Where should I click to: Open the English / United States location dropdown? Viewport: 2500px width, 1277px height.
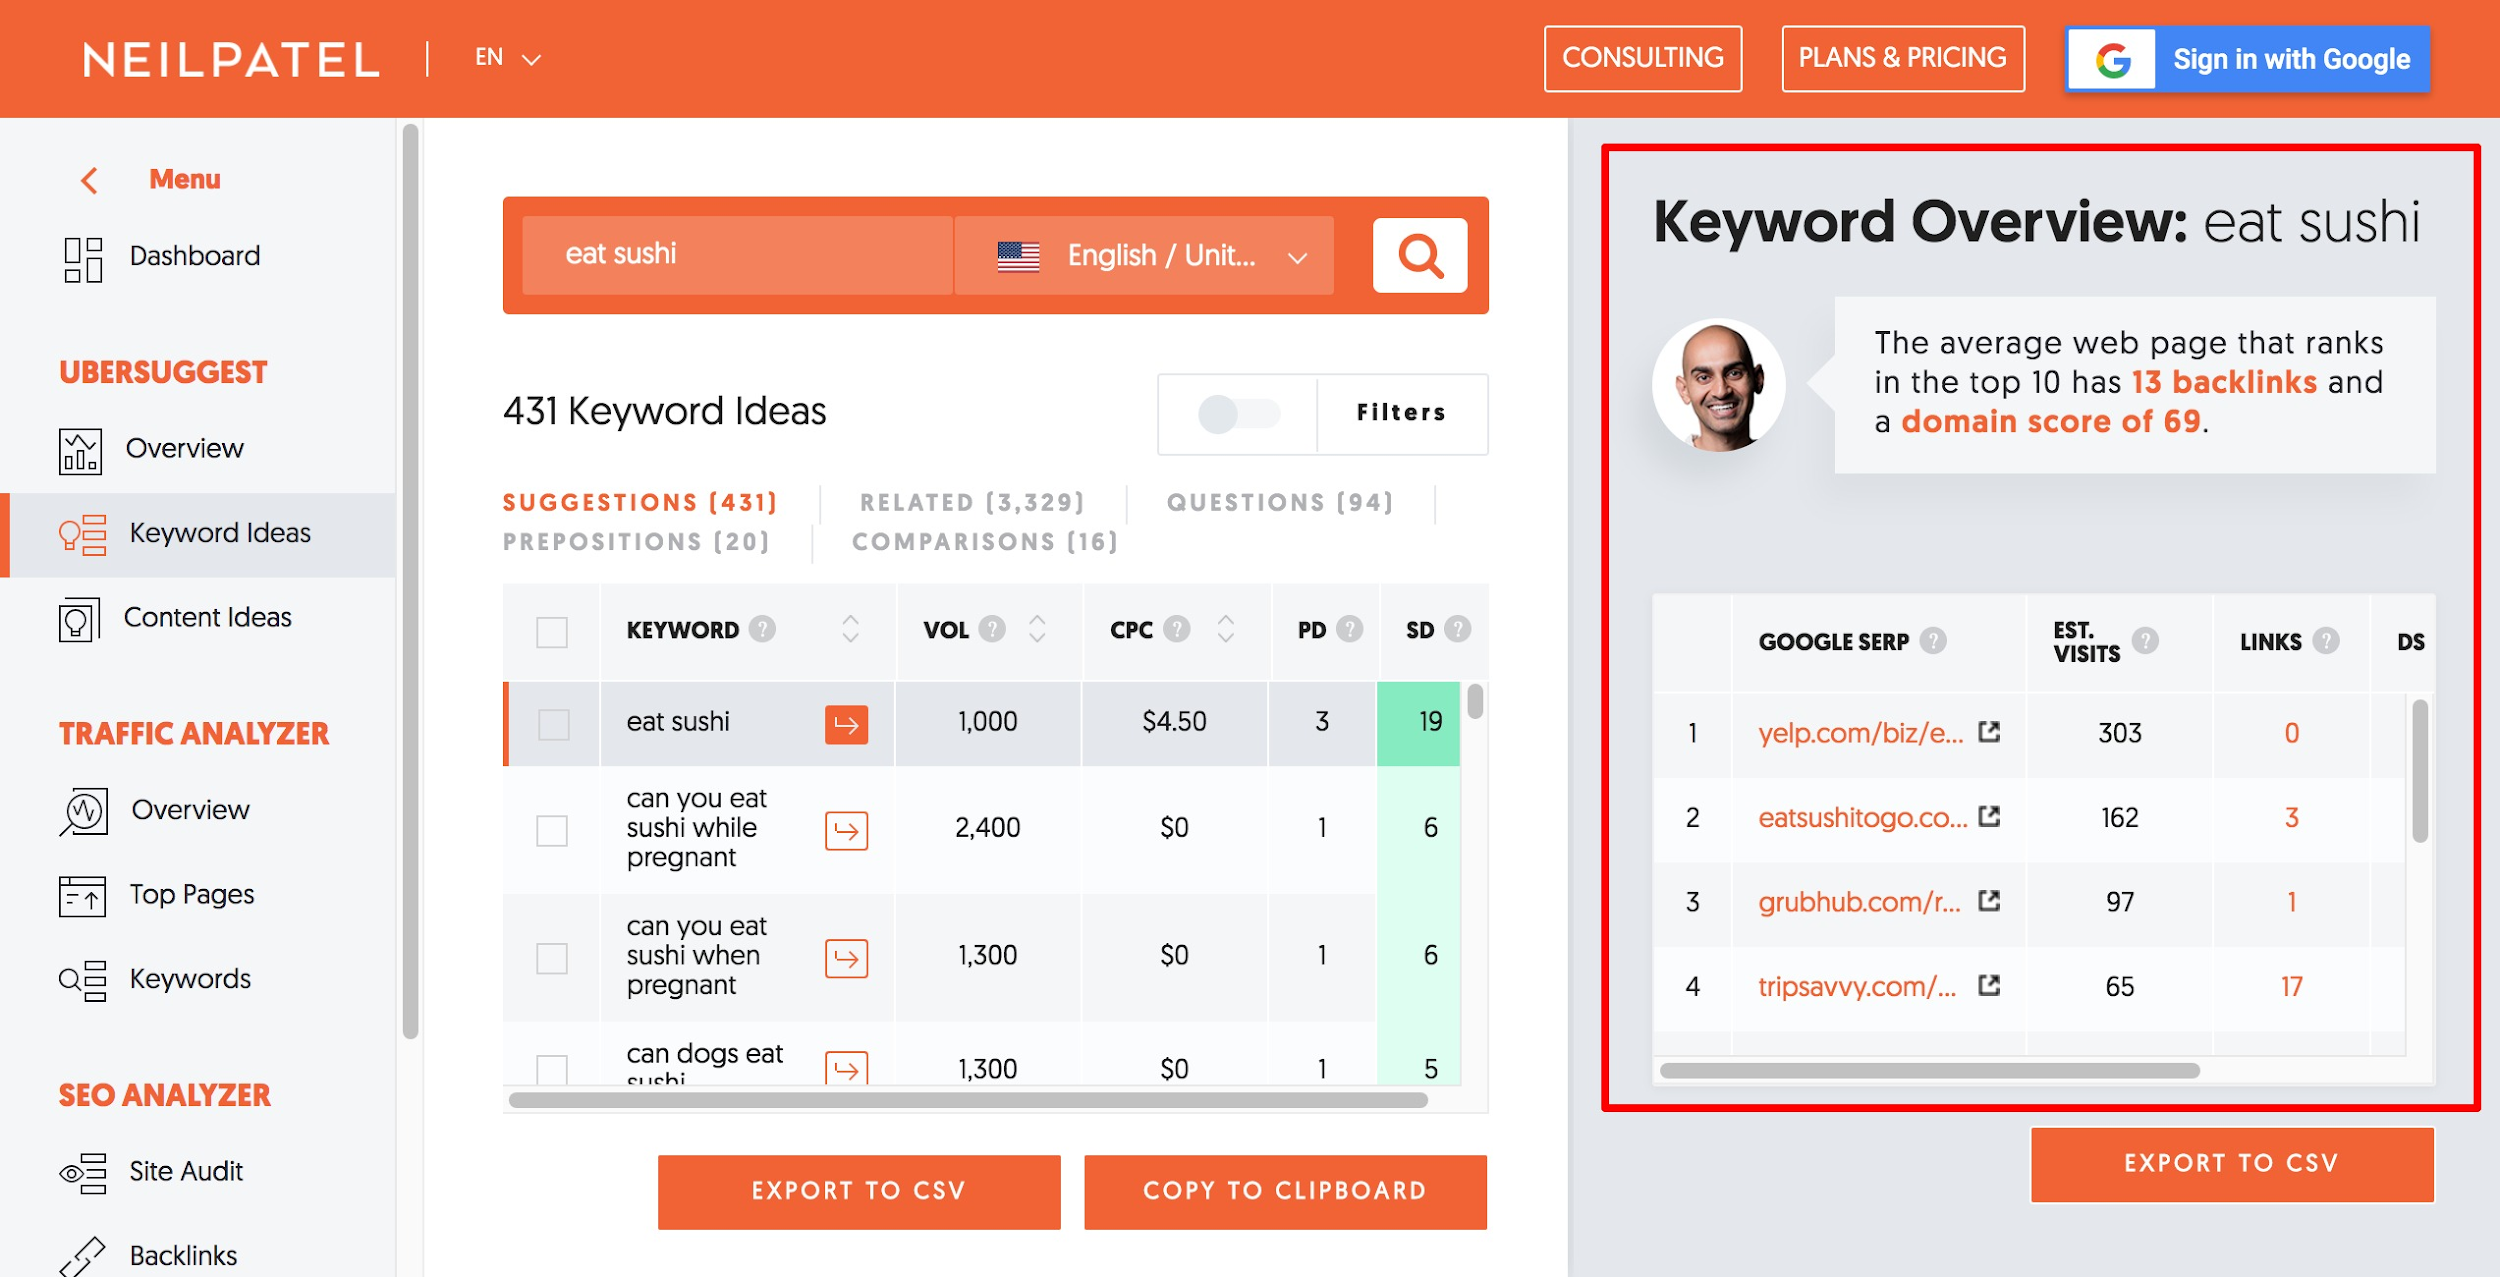tap(1145, 256)
